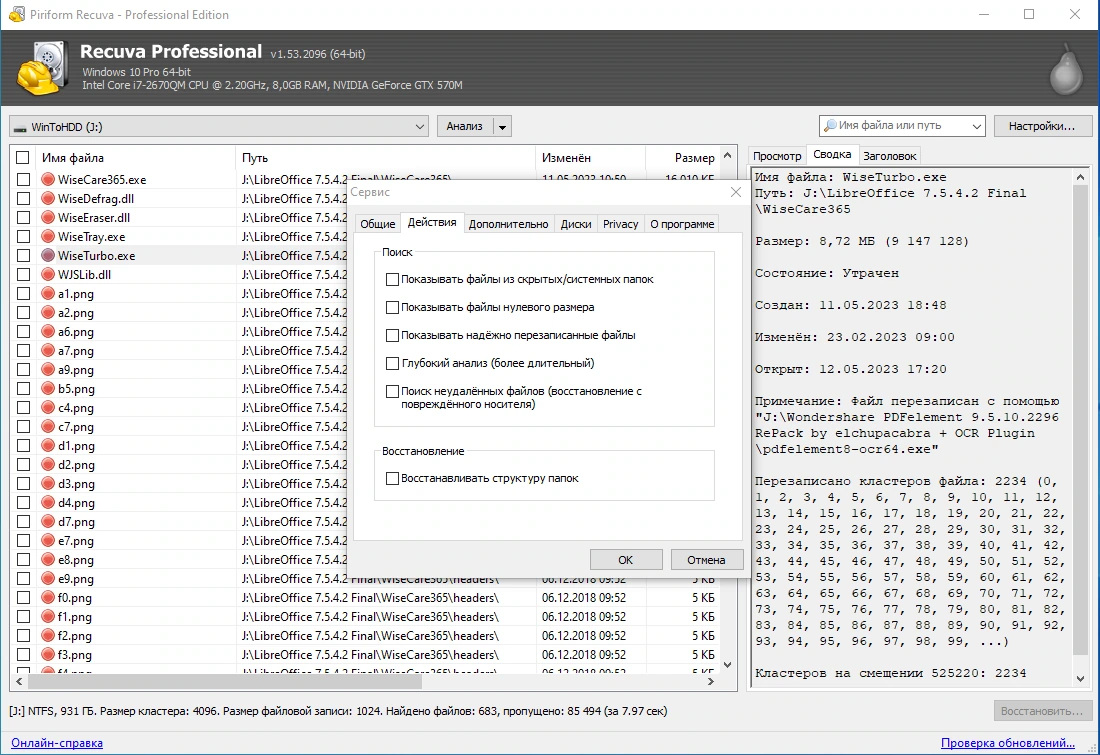Tick the checkbox for WiseDefrag.dll row

pyautogui.click(x=23, y=199)
